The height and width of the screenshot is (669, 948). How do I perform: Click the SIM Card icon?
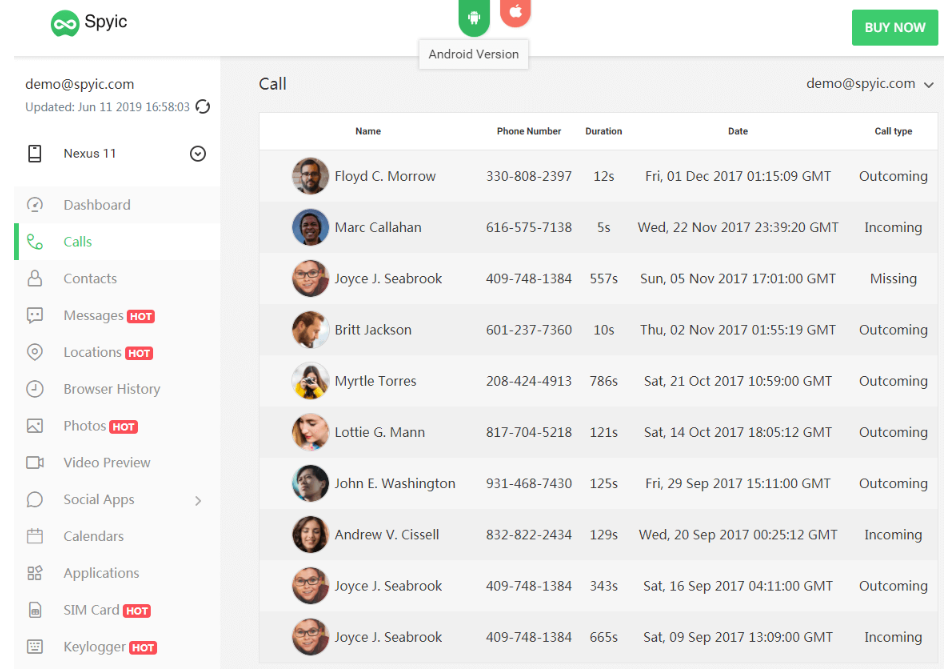(x=35, y=610)
